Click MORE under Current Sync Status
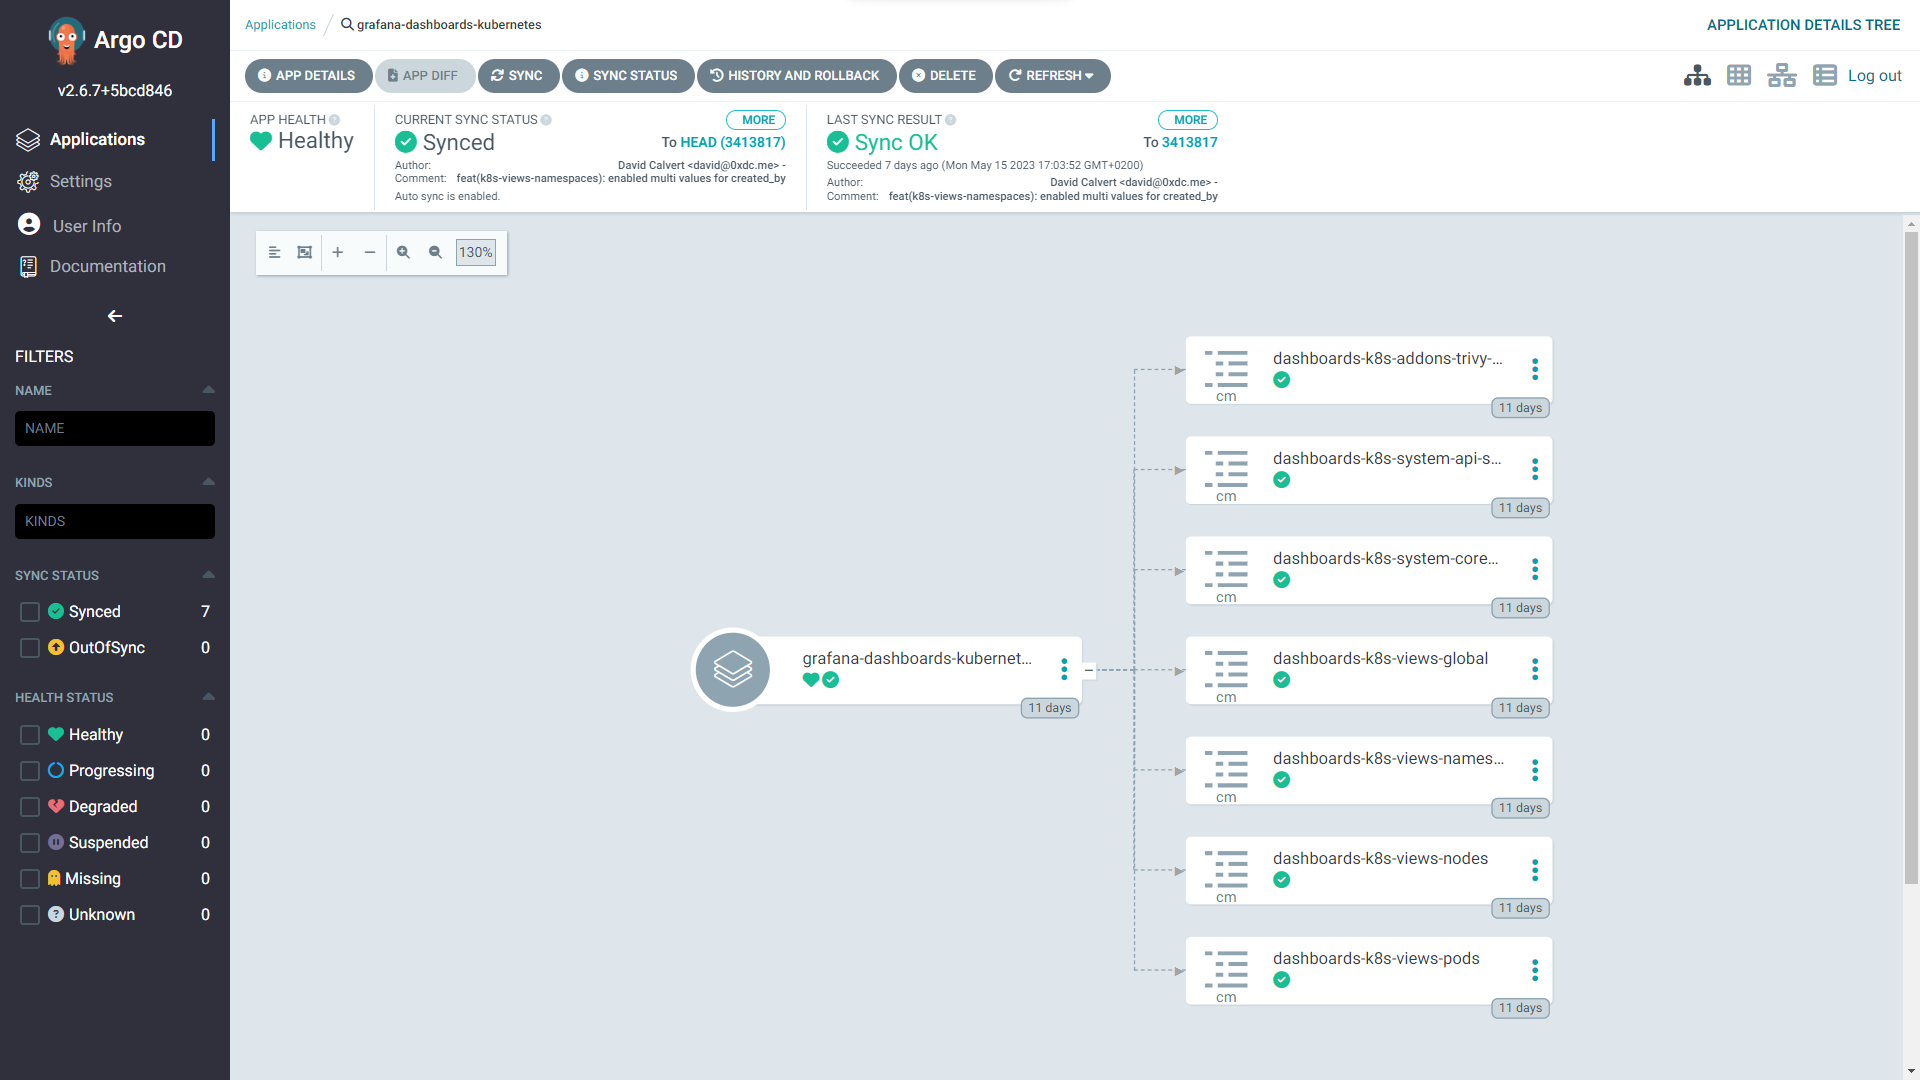Viewport: 1920px width, 1080px height. coord(757,120)
